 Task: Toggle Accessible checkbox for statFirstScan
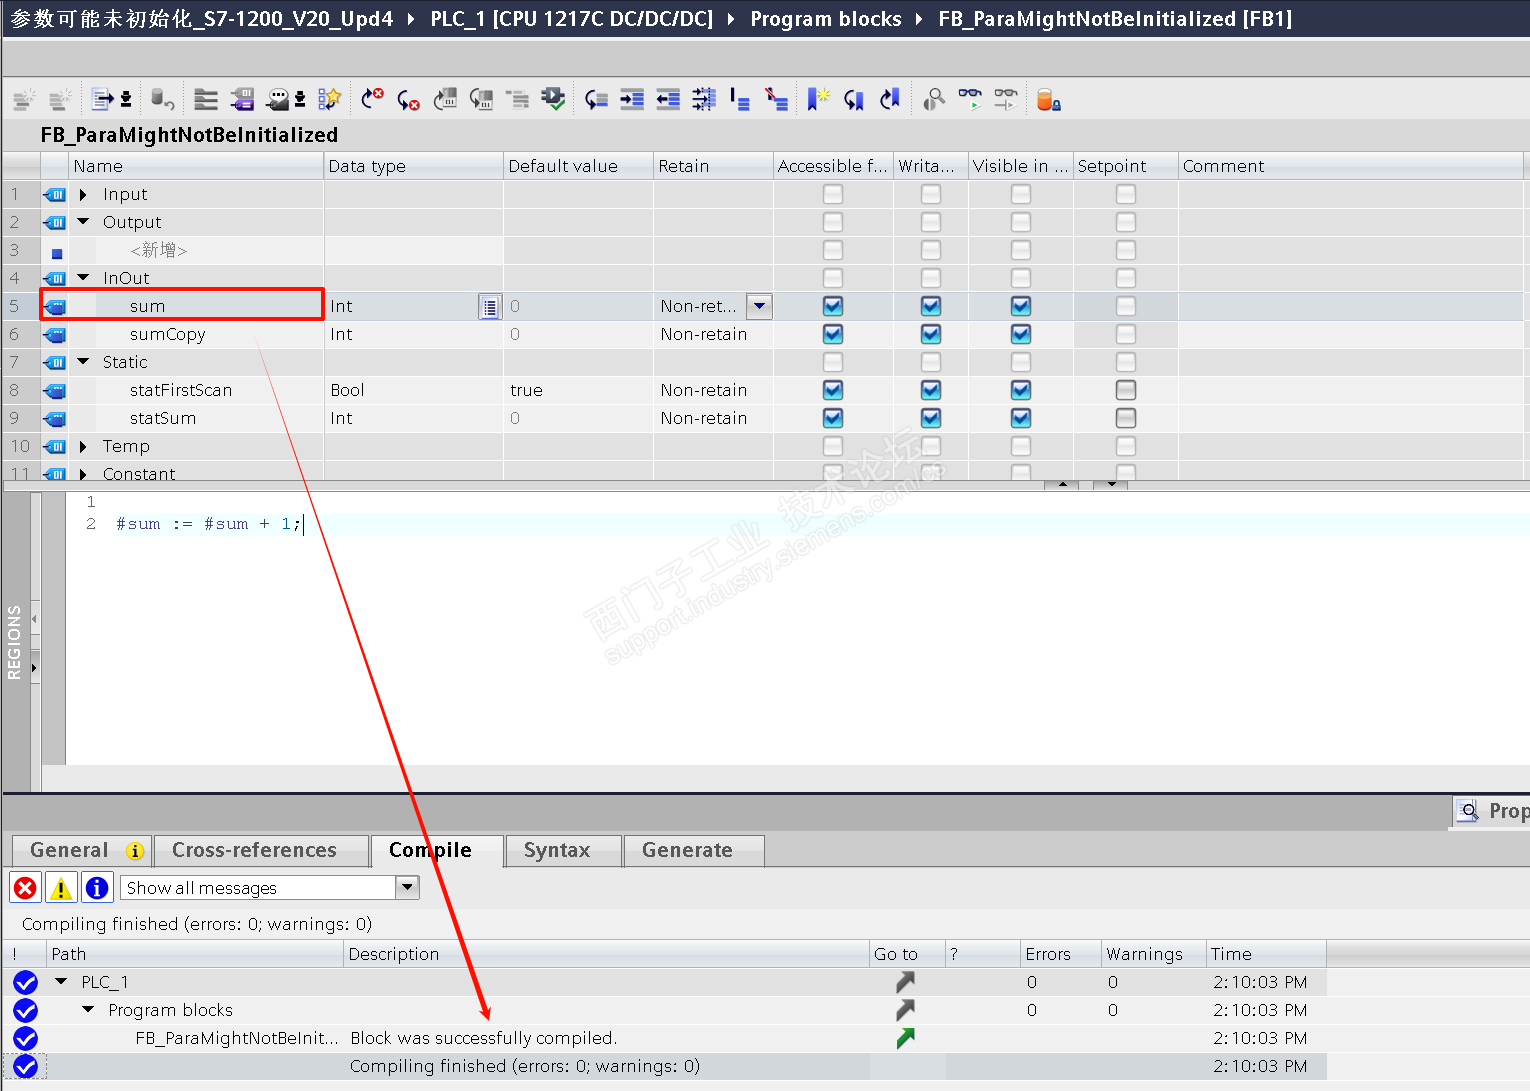[x=833, y=390]
